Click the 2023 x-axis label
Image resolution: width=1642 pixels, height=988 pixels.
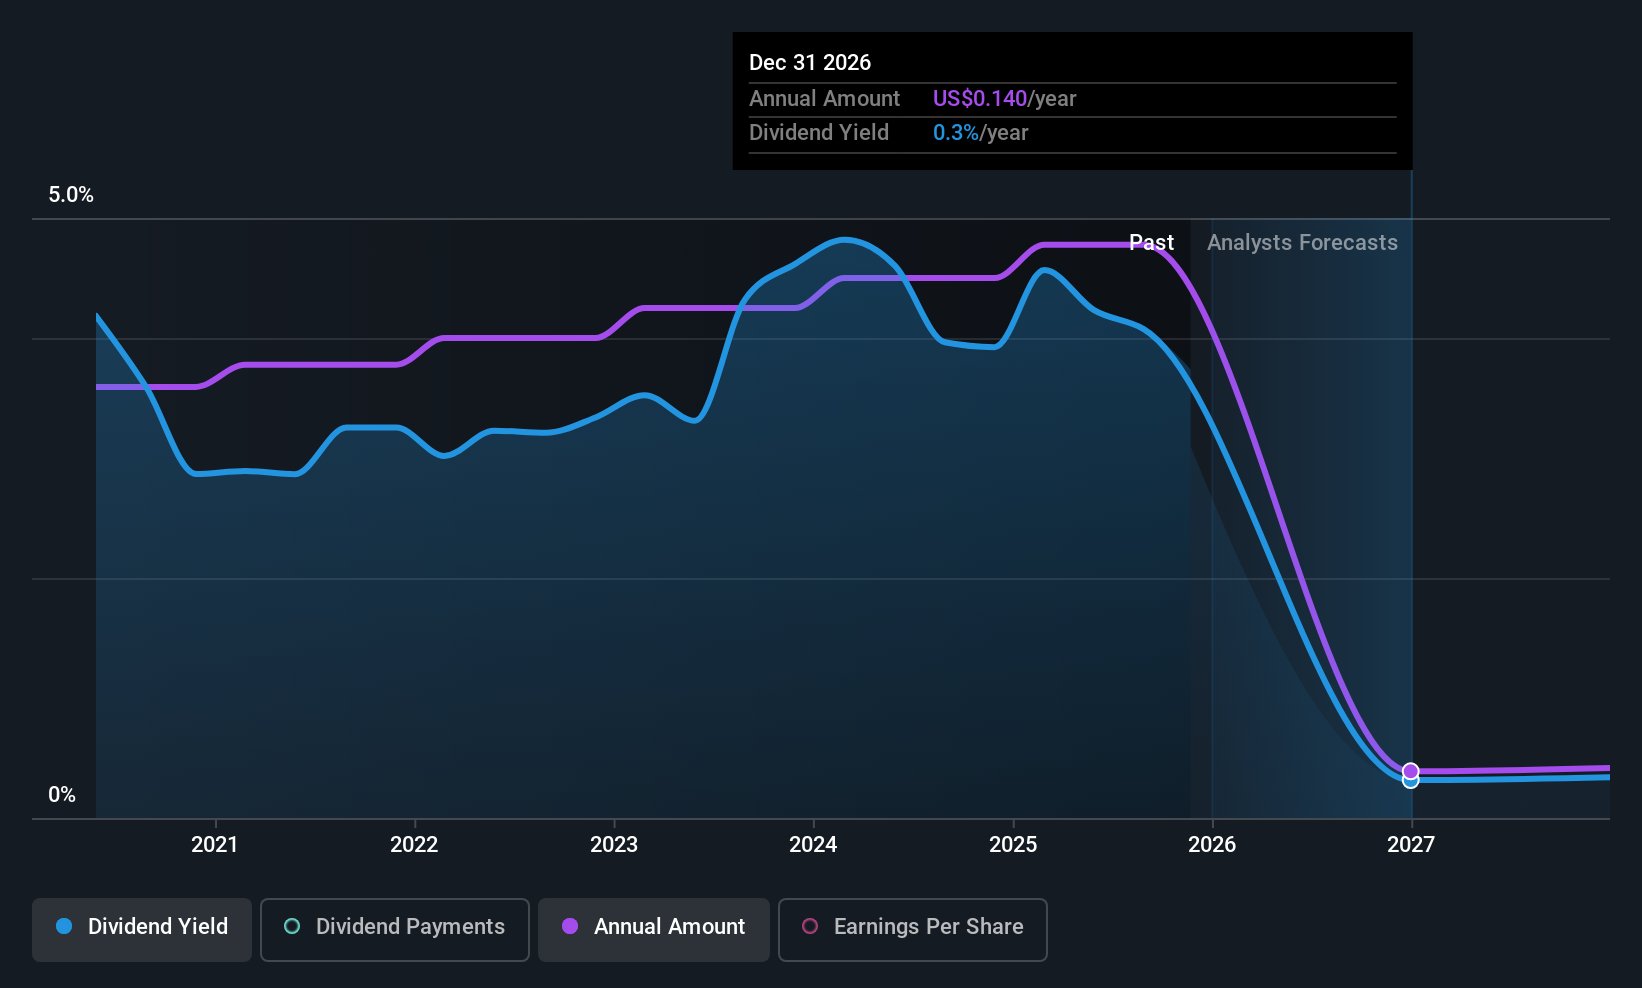pyautogui.click(x=614, y=844)
